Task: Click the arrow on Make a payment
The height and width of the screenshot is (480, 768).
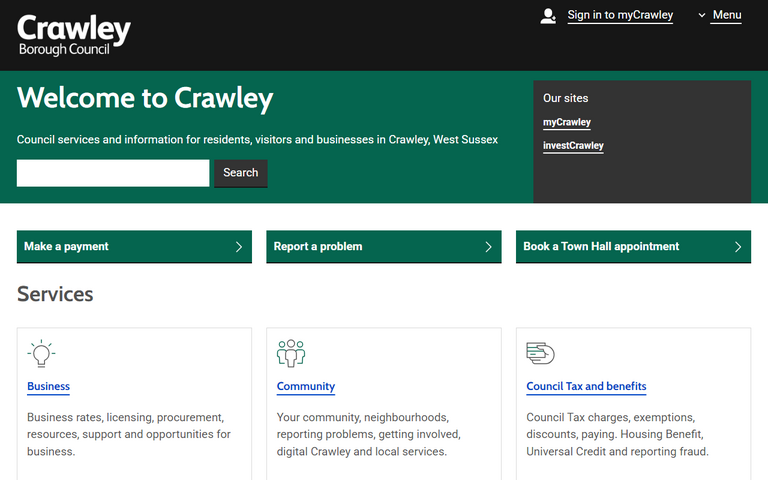Action: click(238, 247)
